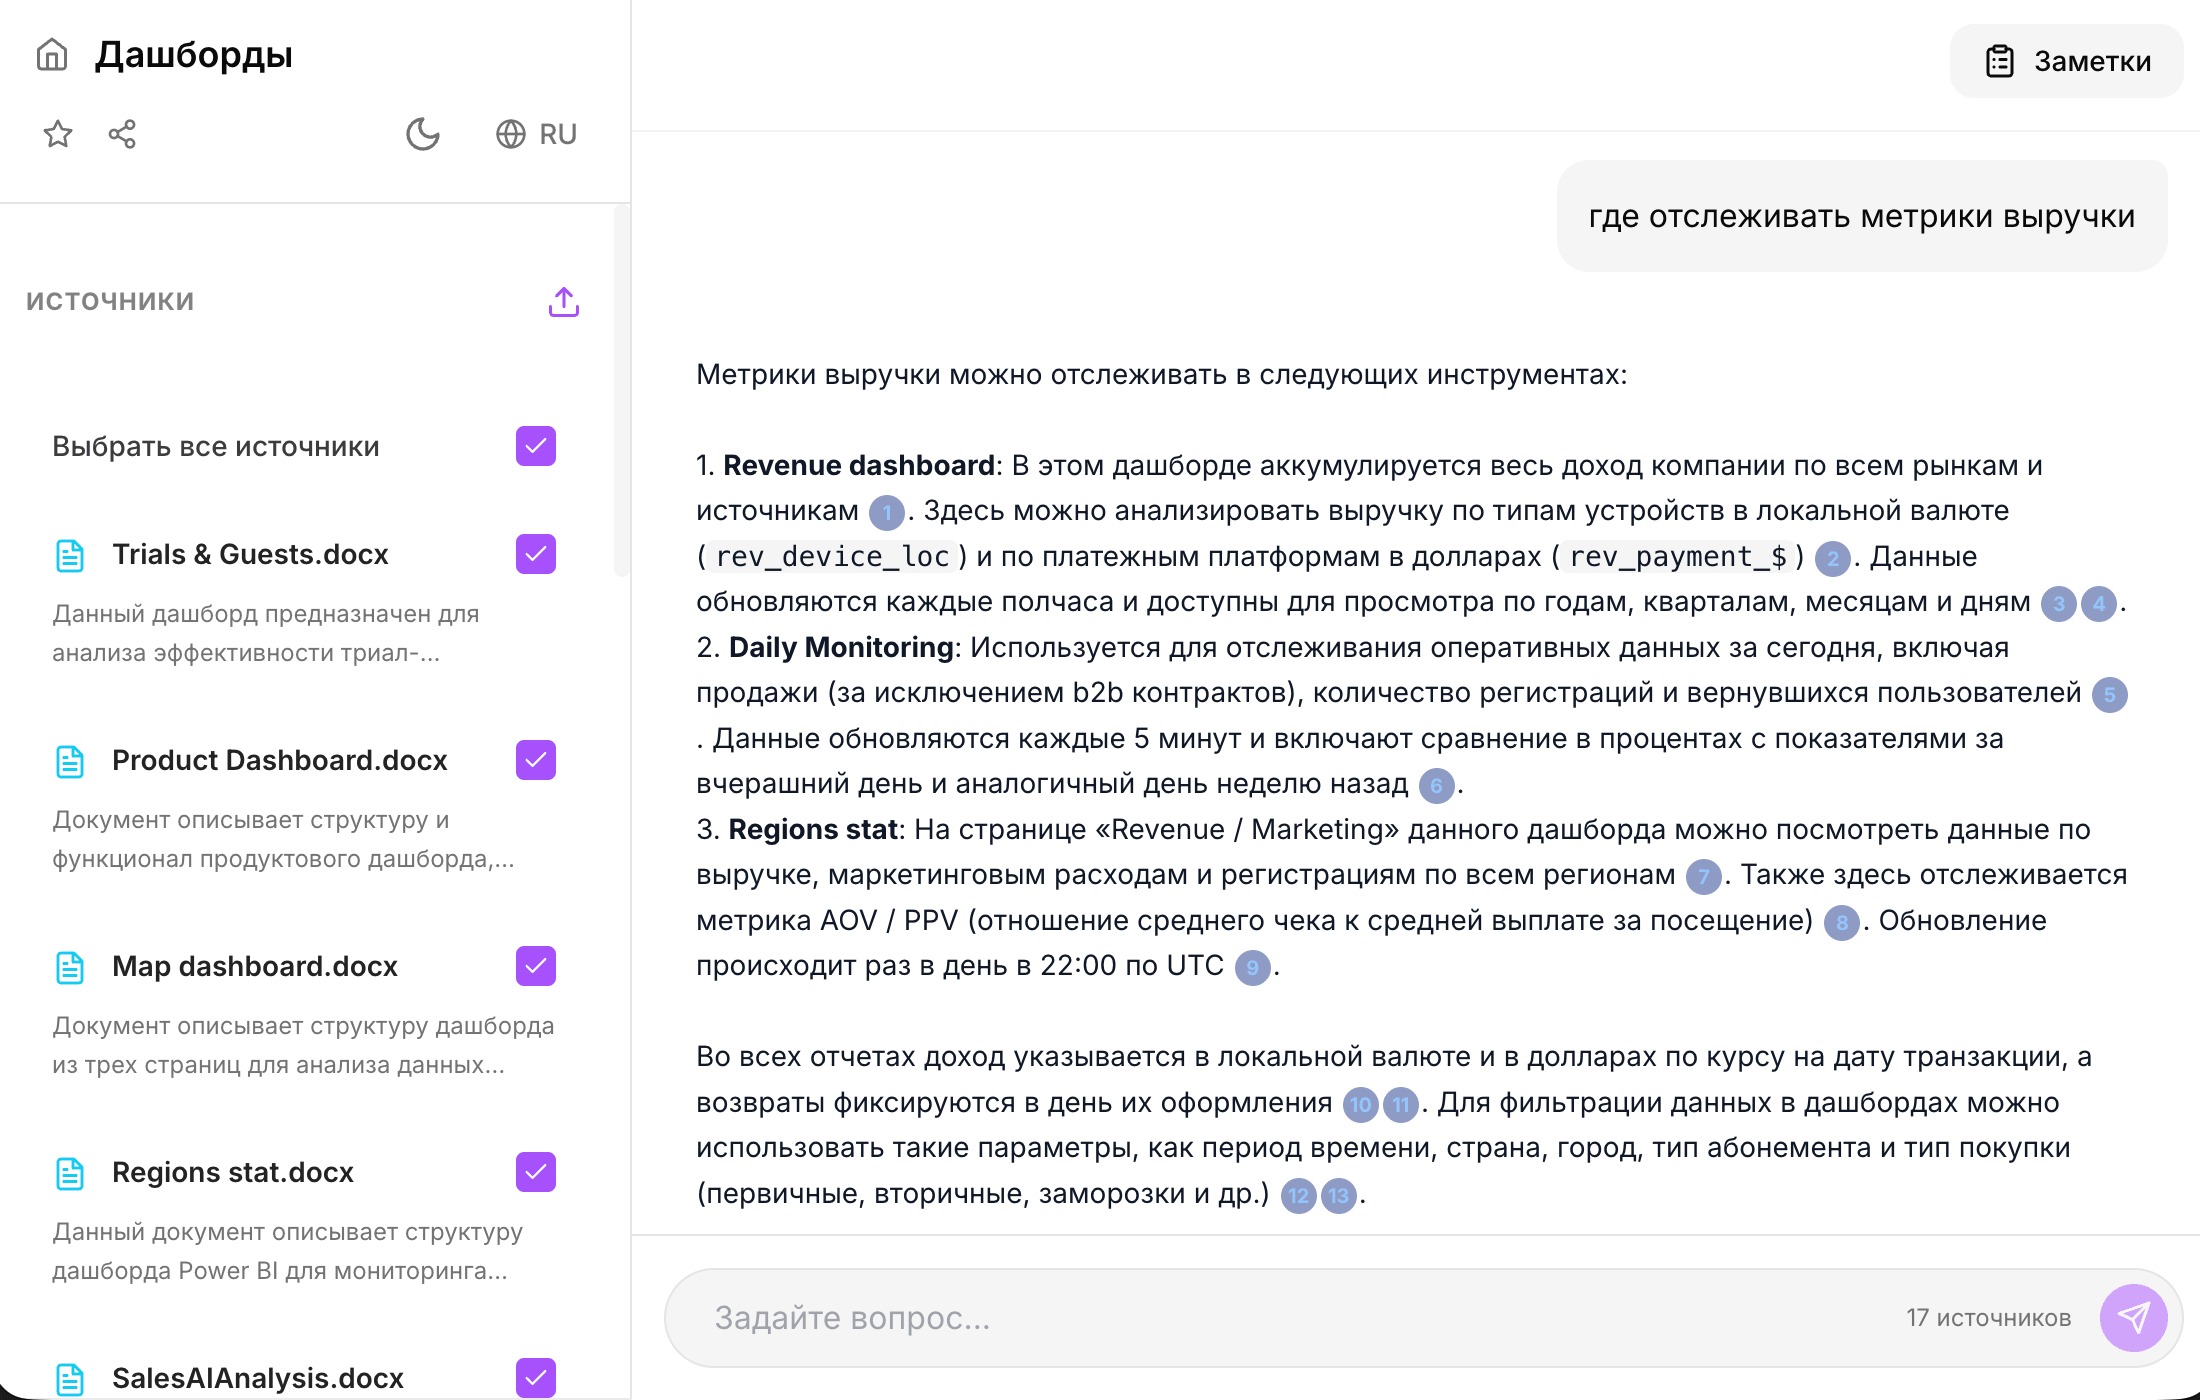Open citation badge 12
2200x1400 pixels.
click(1298, 1196)
